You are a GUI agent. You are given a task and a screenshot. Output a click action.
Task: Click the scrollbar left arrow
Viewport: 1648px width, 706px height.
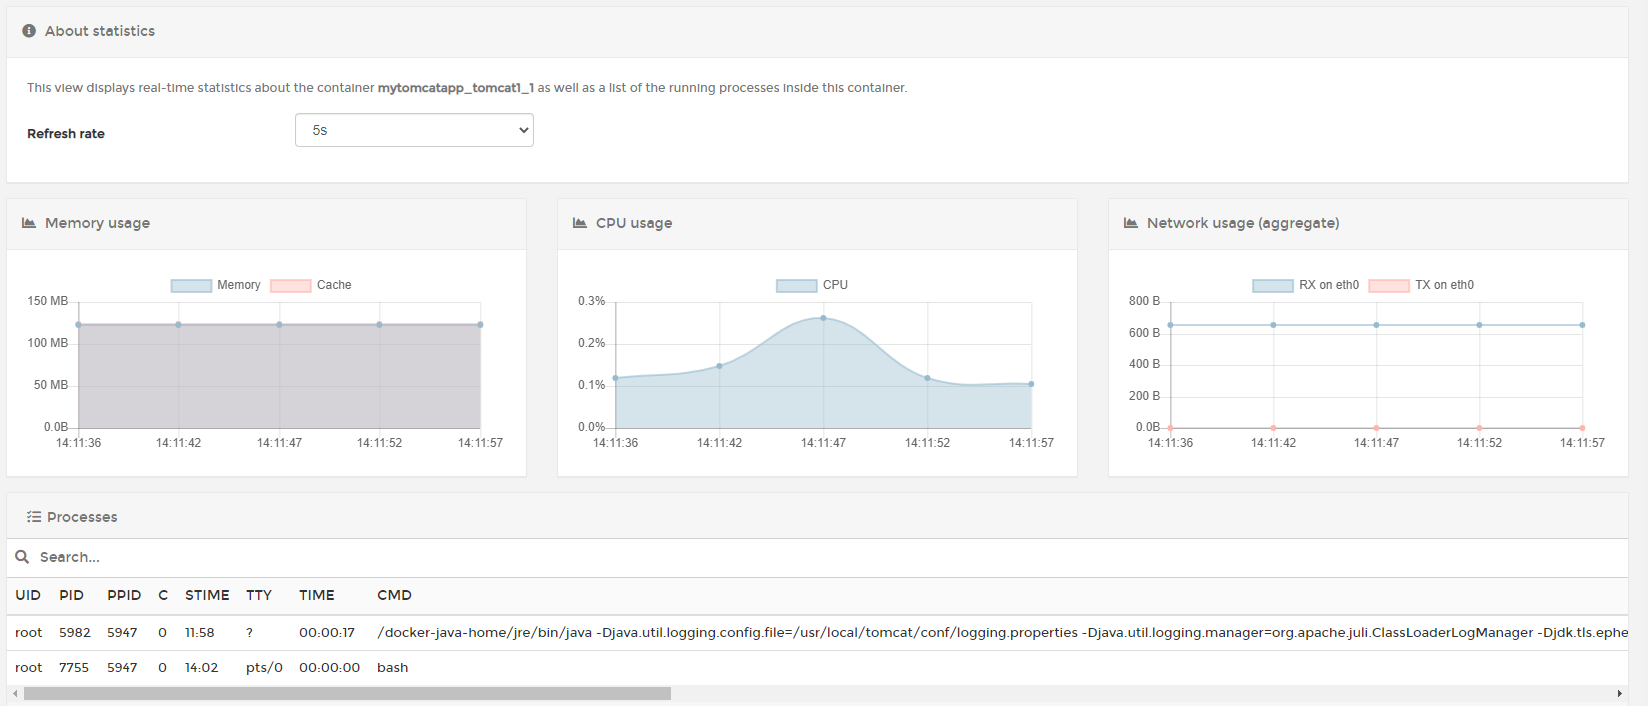[x=15, y=693]
